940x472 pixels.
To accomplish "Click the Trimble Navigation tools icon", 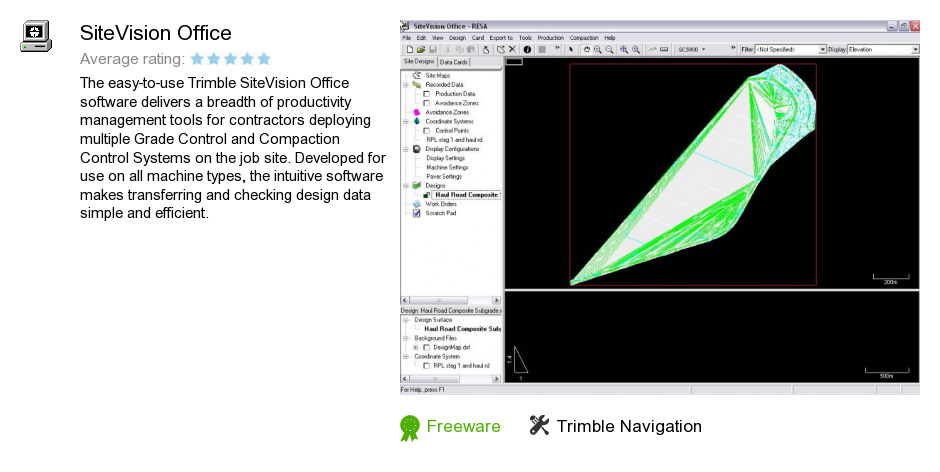I will [x=539, y=425].
